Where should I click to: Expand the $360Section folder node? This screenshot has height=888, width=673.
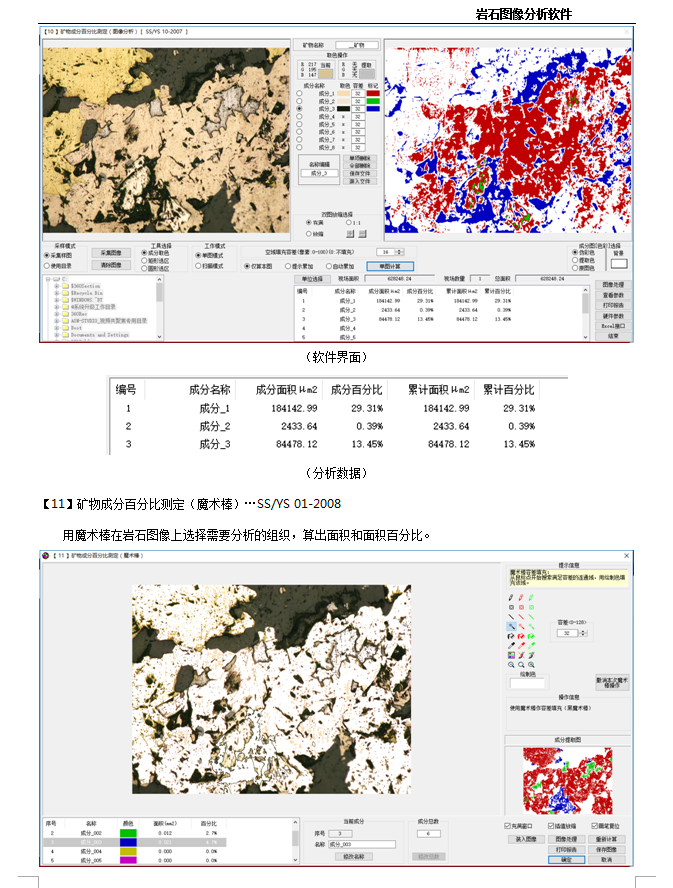coord(57,286)
